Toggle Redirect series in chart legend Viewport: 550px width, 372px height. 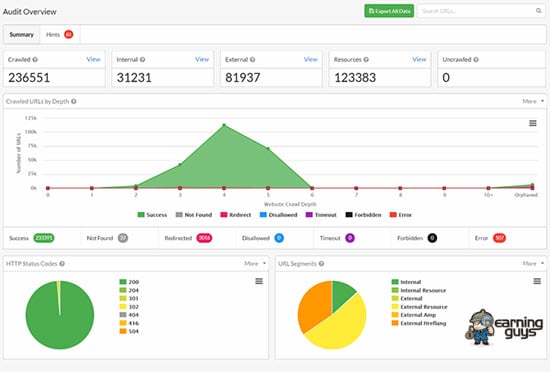click(236, 215)
